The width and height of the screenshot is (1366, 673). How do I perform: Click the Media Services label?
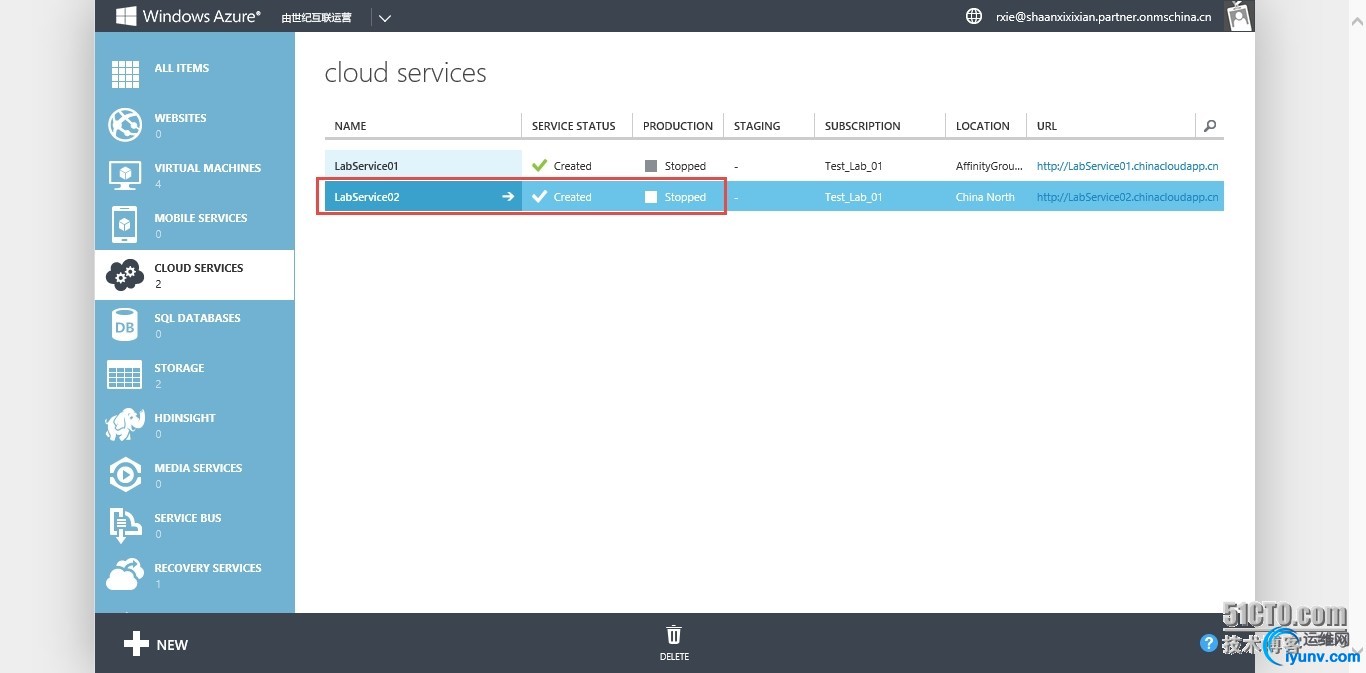198,468
